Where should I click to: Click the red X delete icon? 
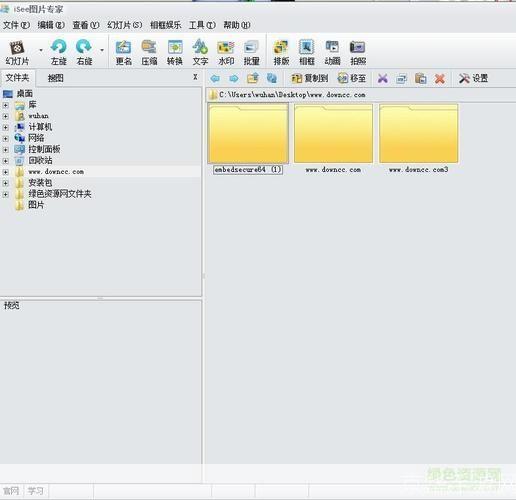(440, 79)
